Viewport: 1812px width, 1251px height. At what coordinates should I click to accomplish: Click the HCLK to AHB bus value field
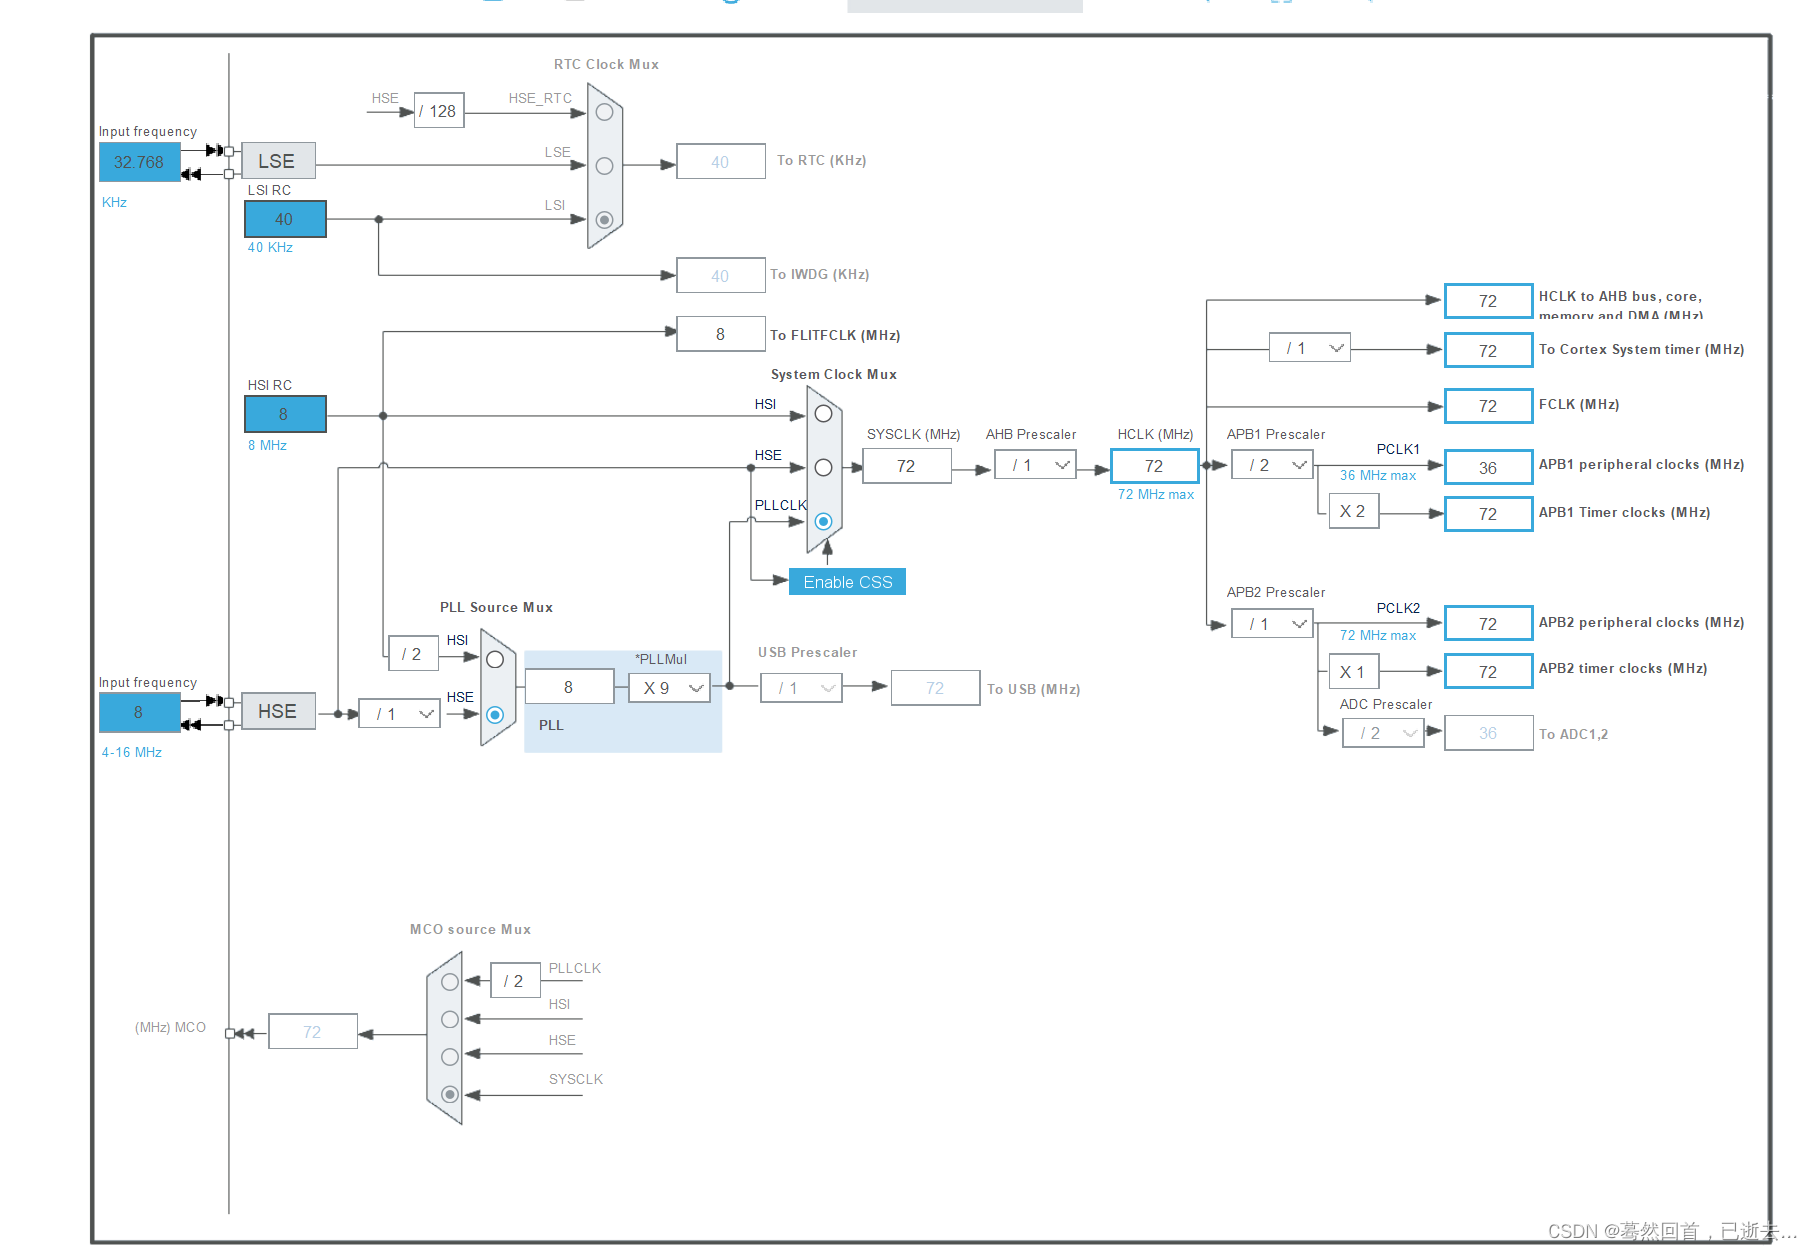(x=1488, y=301)
